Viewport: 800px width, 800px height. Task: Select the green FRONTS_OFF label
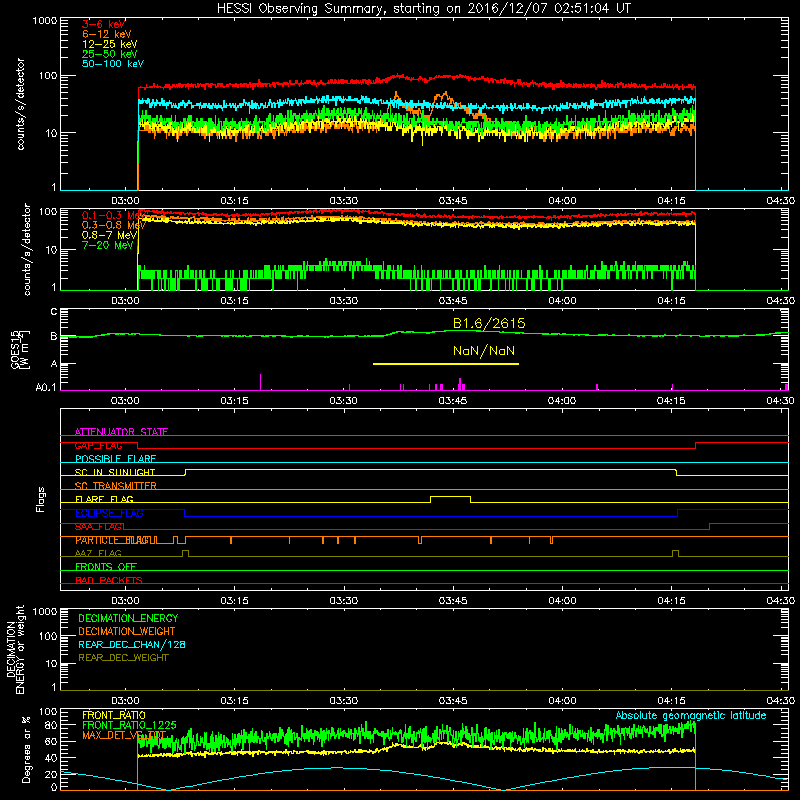106,566
